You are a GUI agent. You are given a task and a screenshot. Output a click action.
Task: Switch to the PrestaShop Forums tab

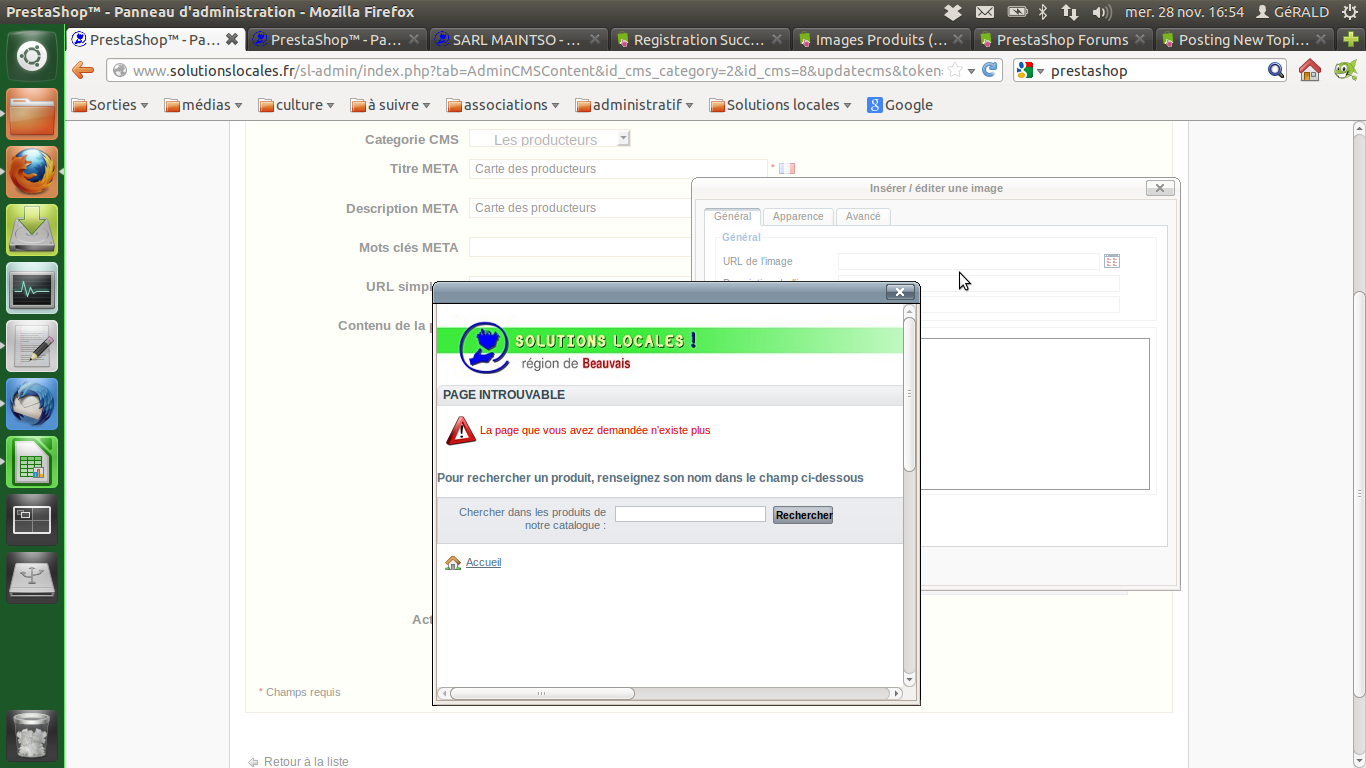1062,40
